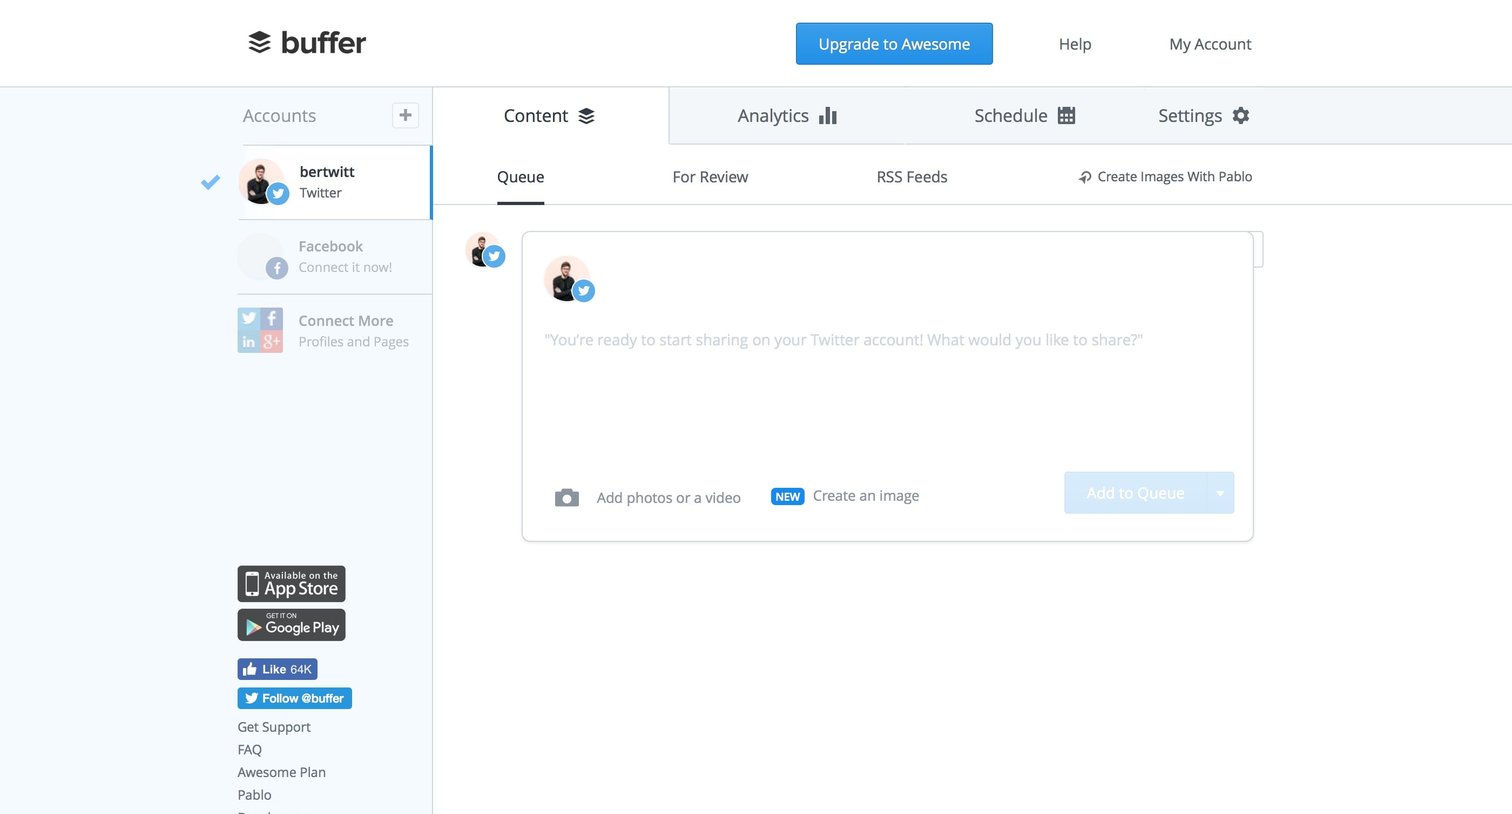Click the avatar left of the composer

coord(485,250)
